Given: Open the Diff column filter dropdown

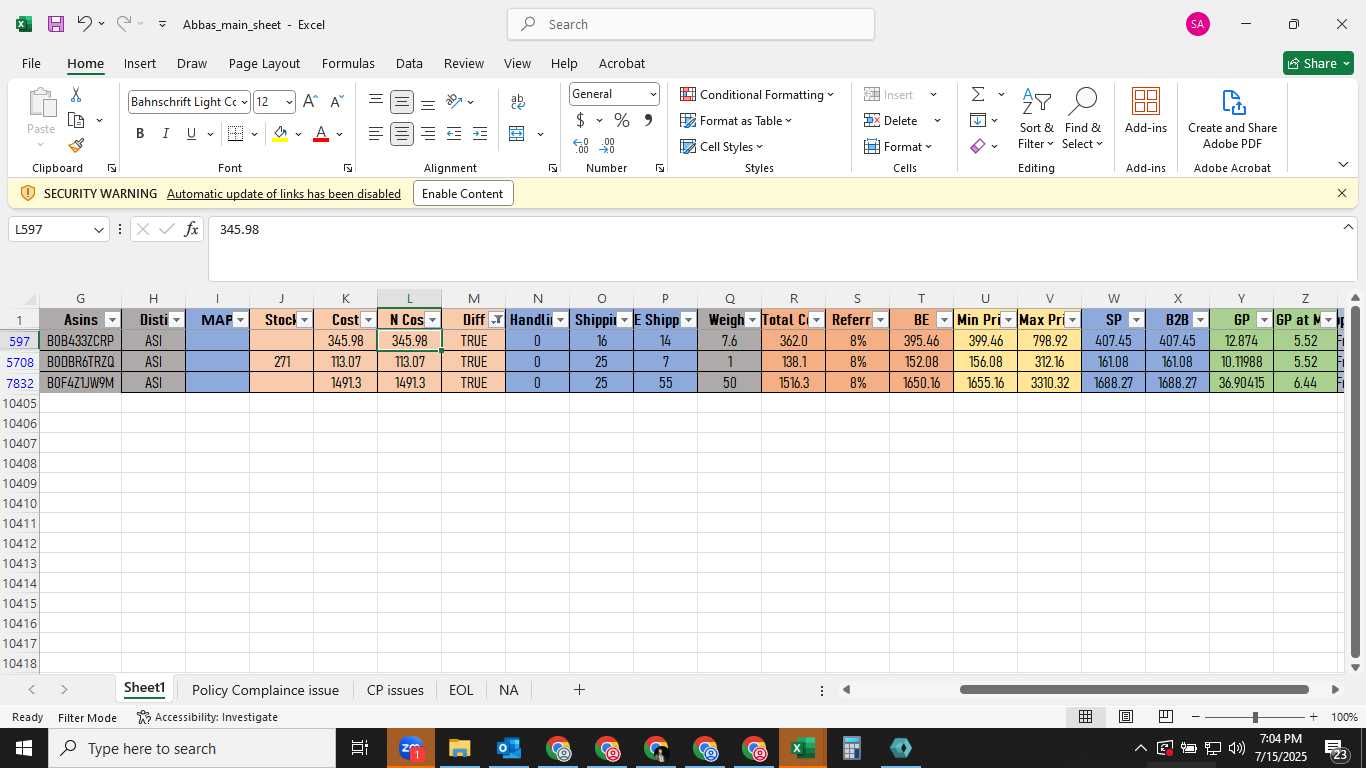Looking at the screenshot, I should pos(497,320).
